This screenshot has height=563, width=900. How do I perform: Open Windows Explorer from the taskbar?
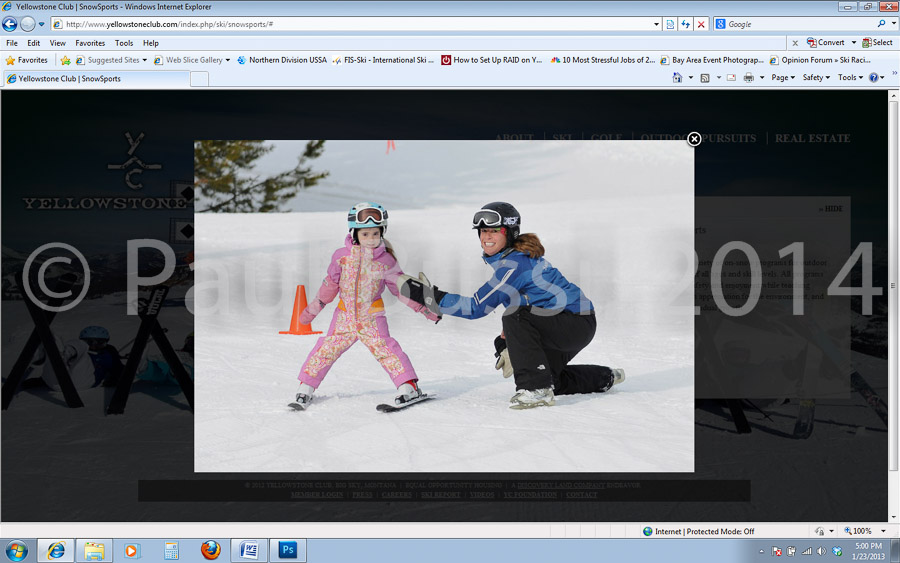click(94, 551)
